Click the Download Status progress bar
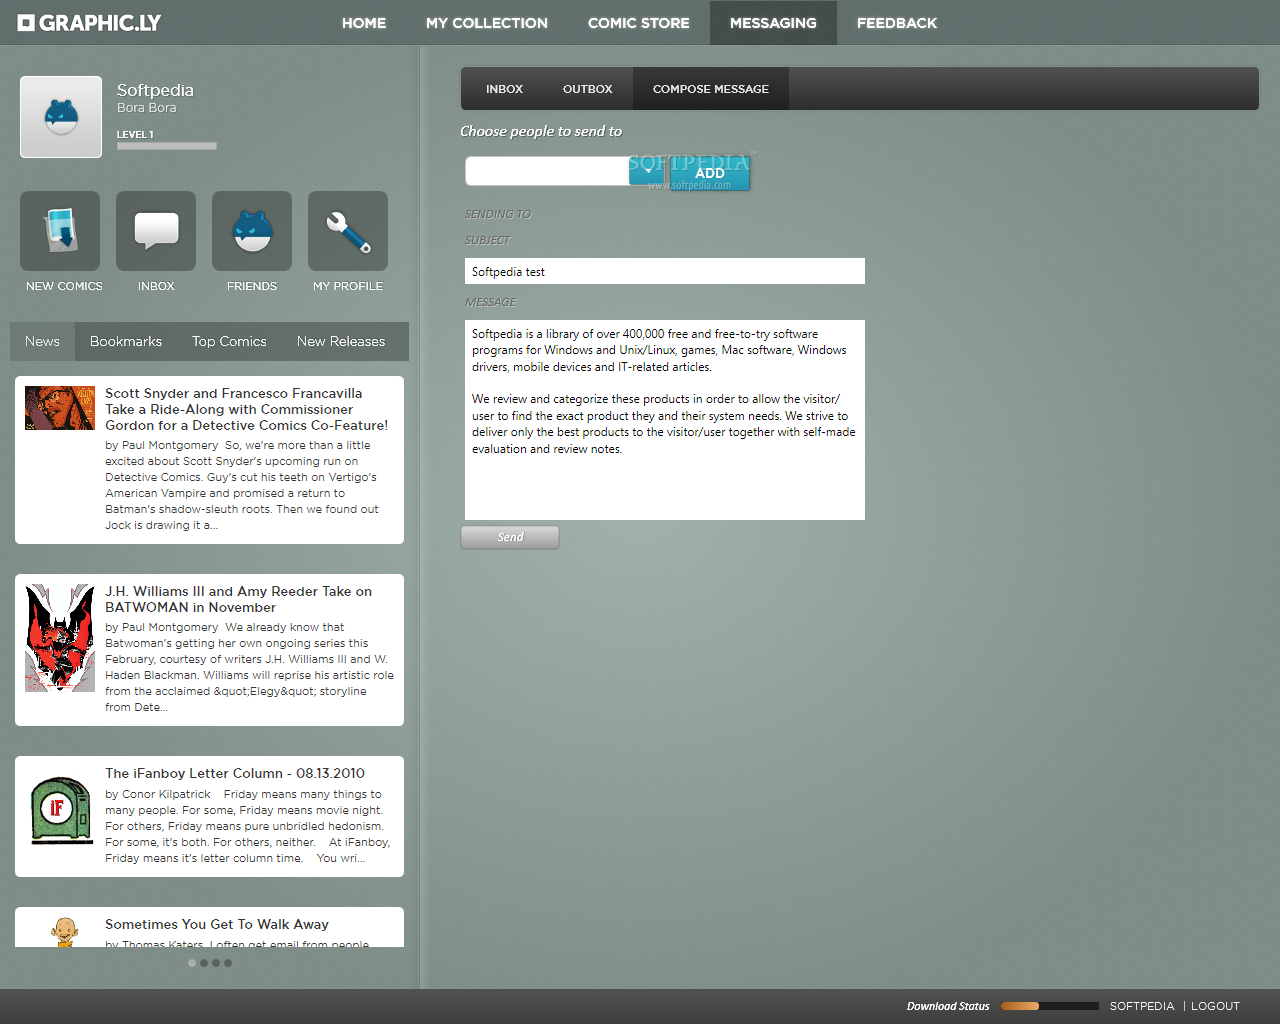Viewport: 1280px width, 1024px height. pos(1049,1006)
